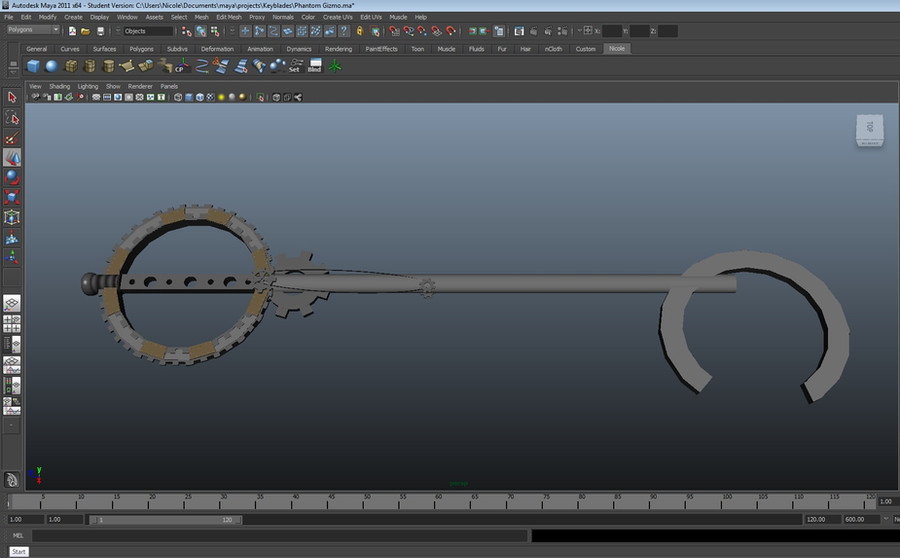This screenshot has height=558, width=900.
Task: Open the Create UVs menu
Action: (x=338, y=17)
